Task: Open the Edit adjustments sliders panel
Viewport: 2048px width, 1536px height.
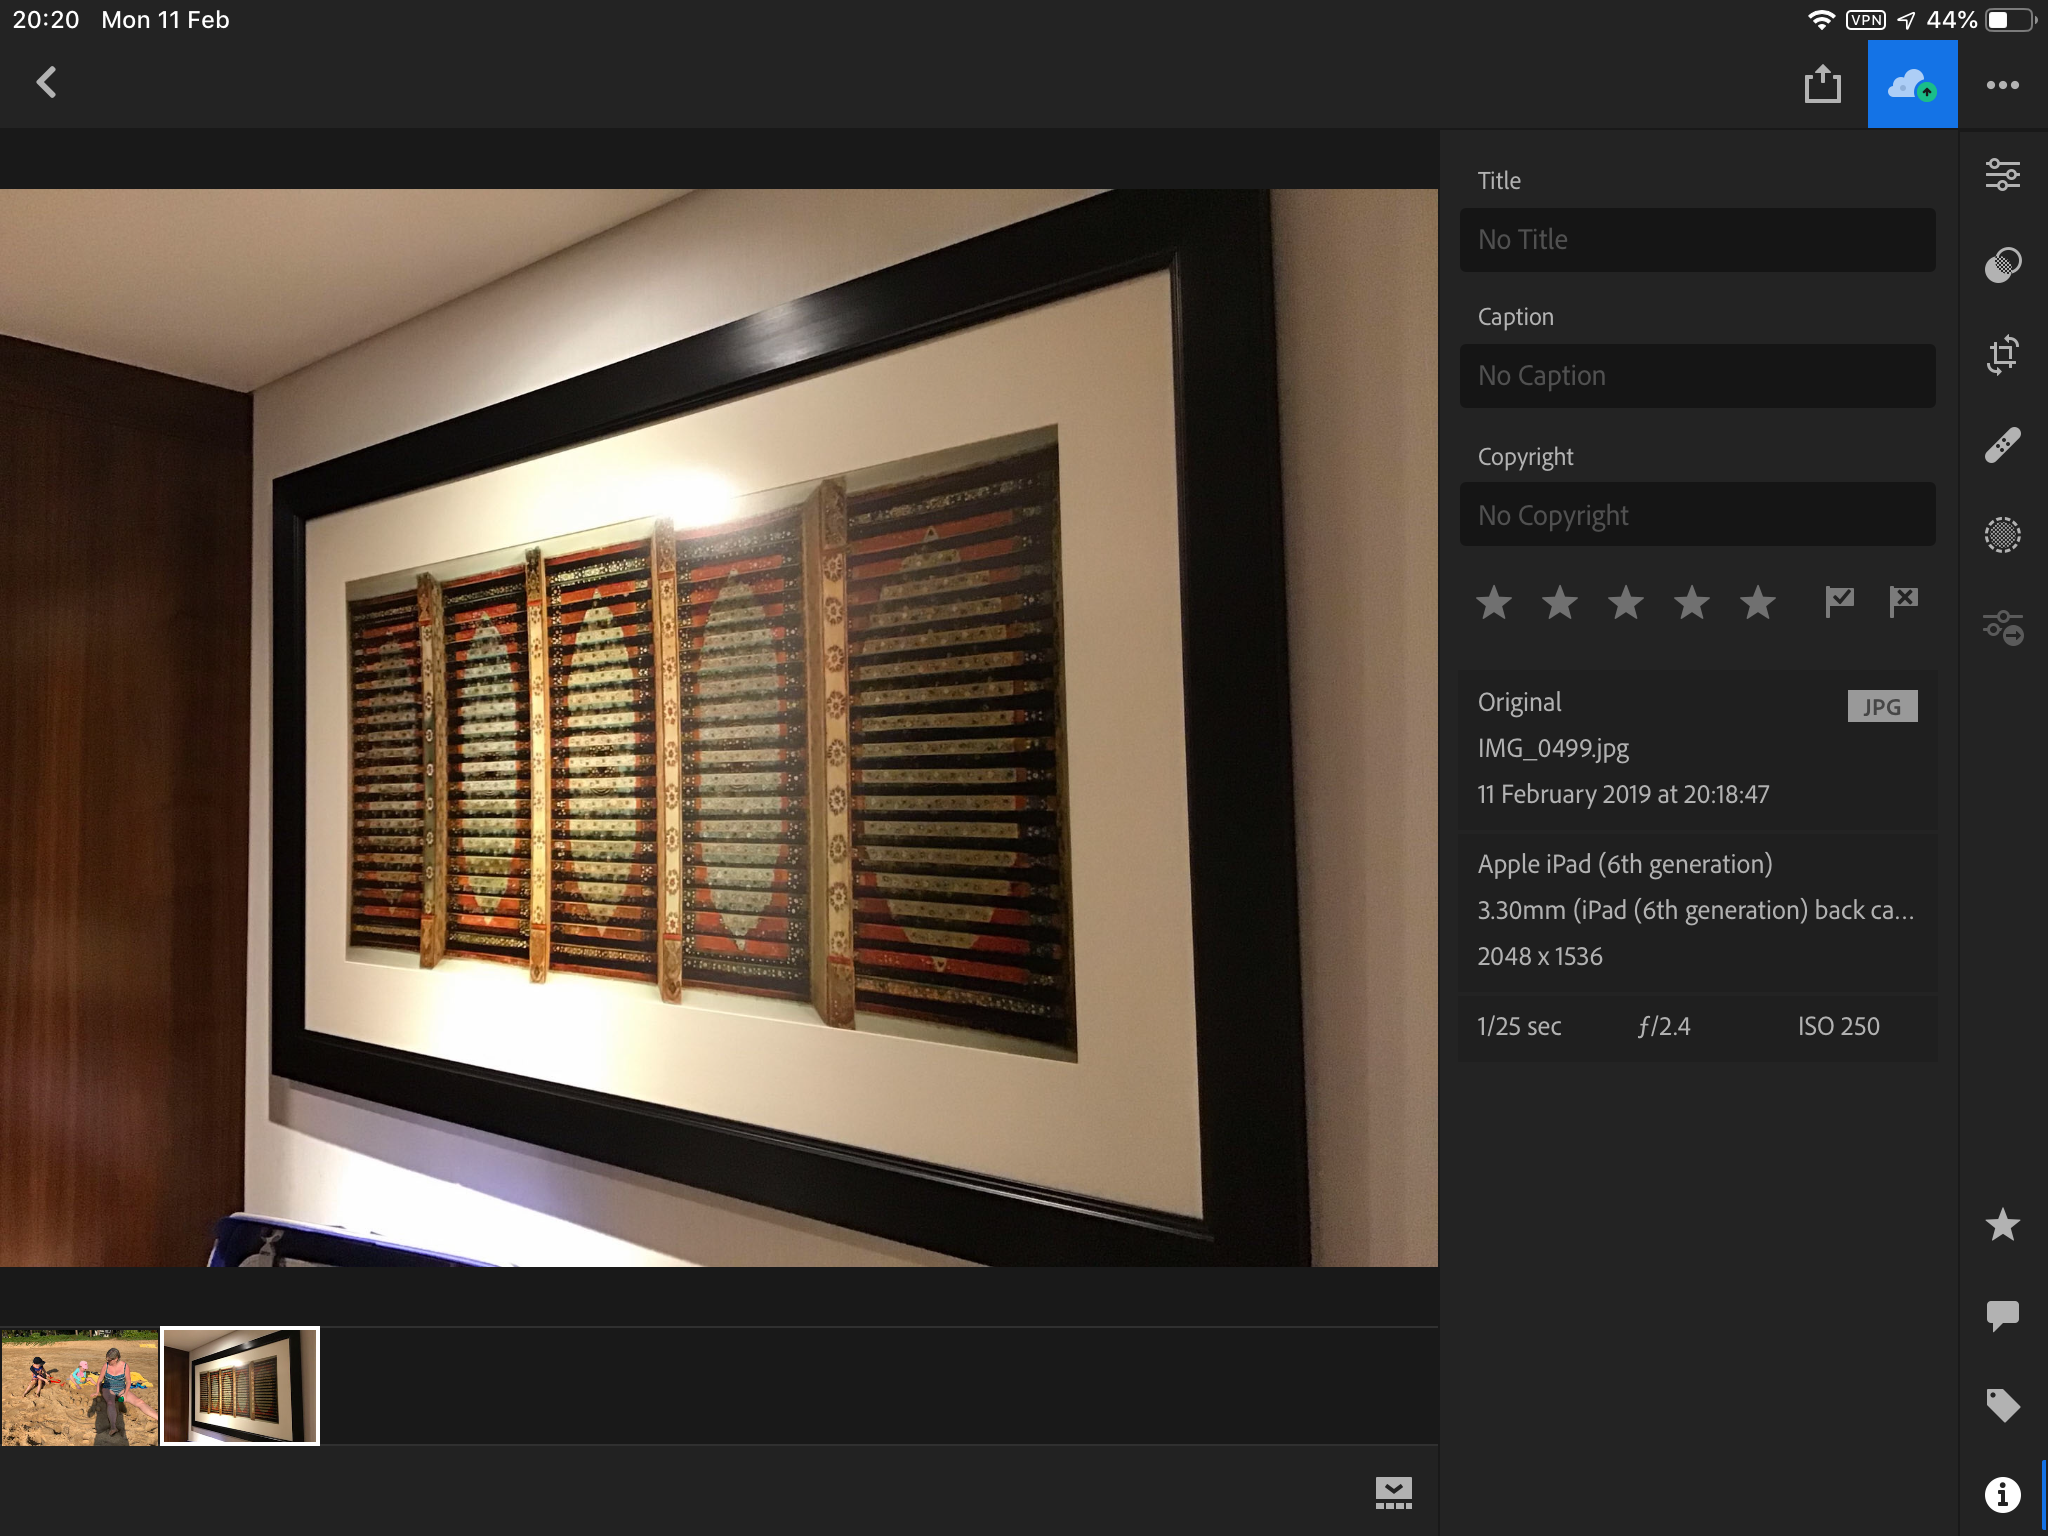Action: 2002,175
